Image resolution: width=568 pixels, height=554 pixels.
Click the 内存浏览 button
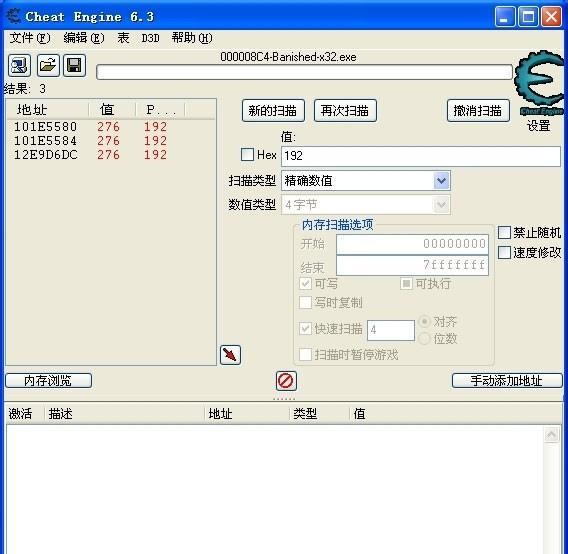(x=49, y=381)
